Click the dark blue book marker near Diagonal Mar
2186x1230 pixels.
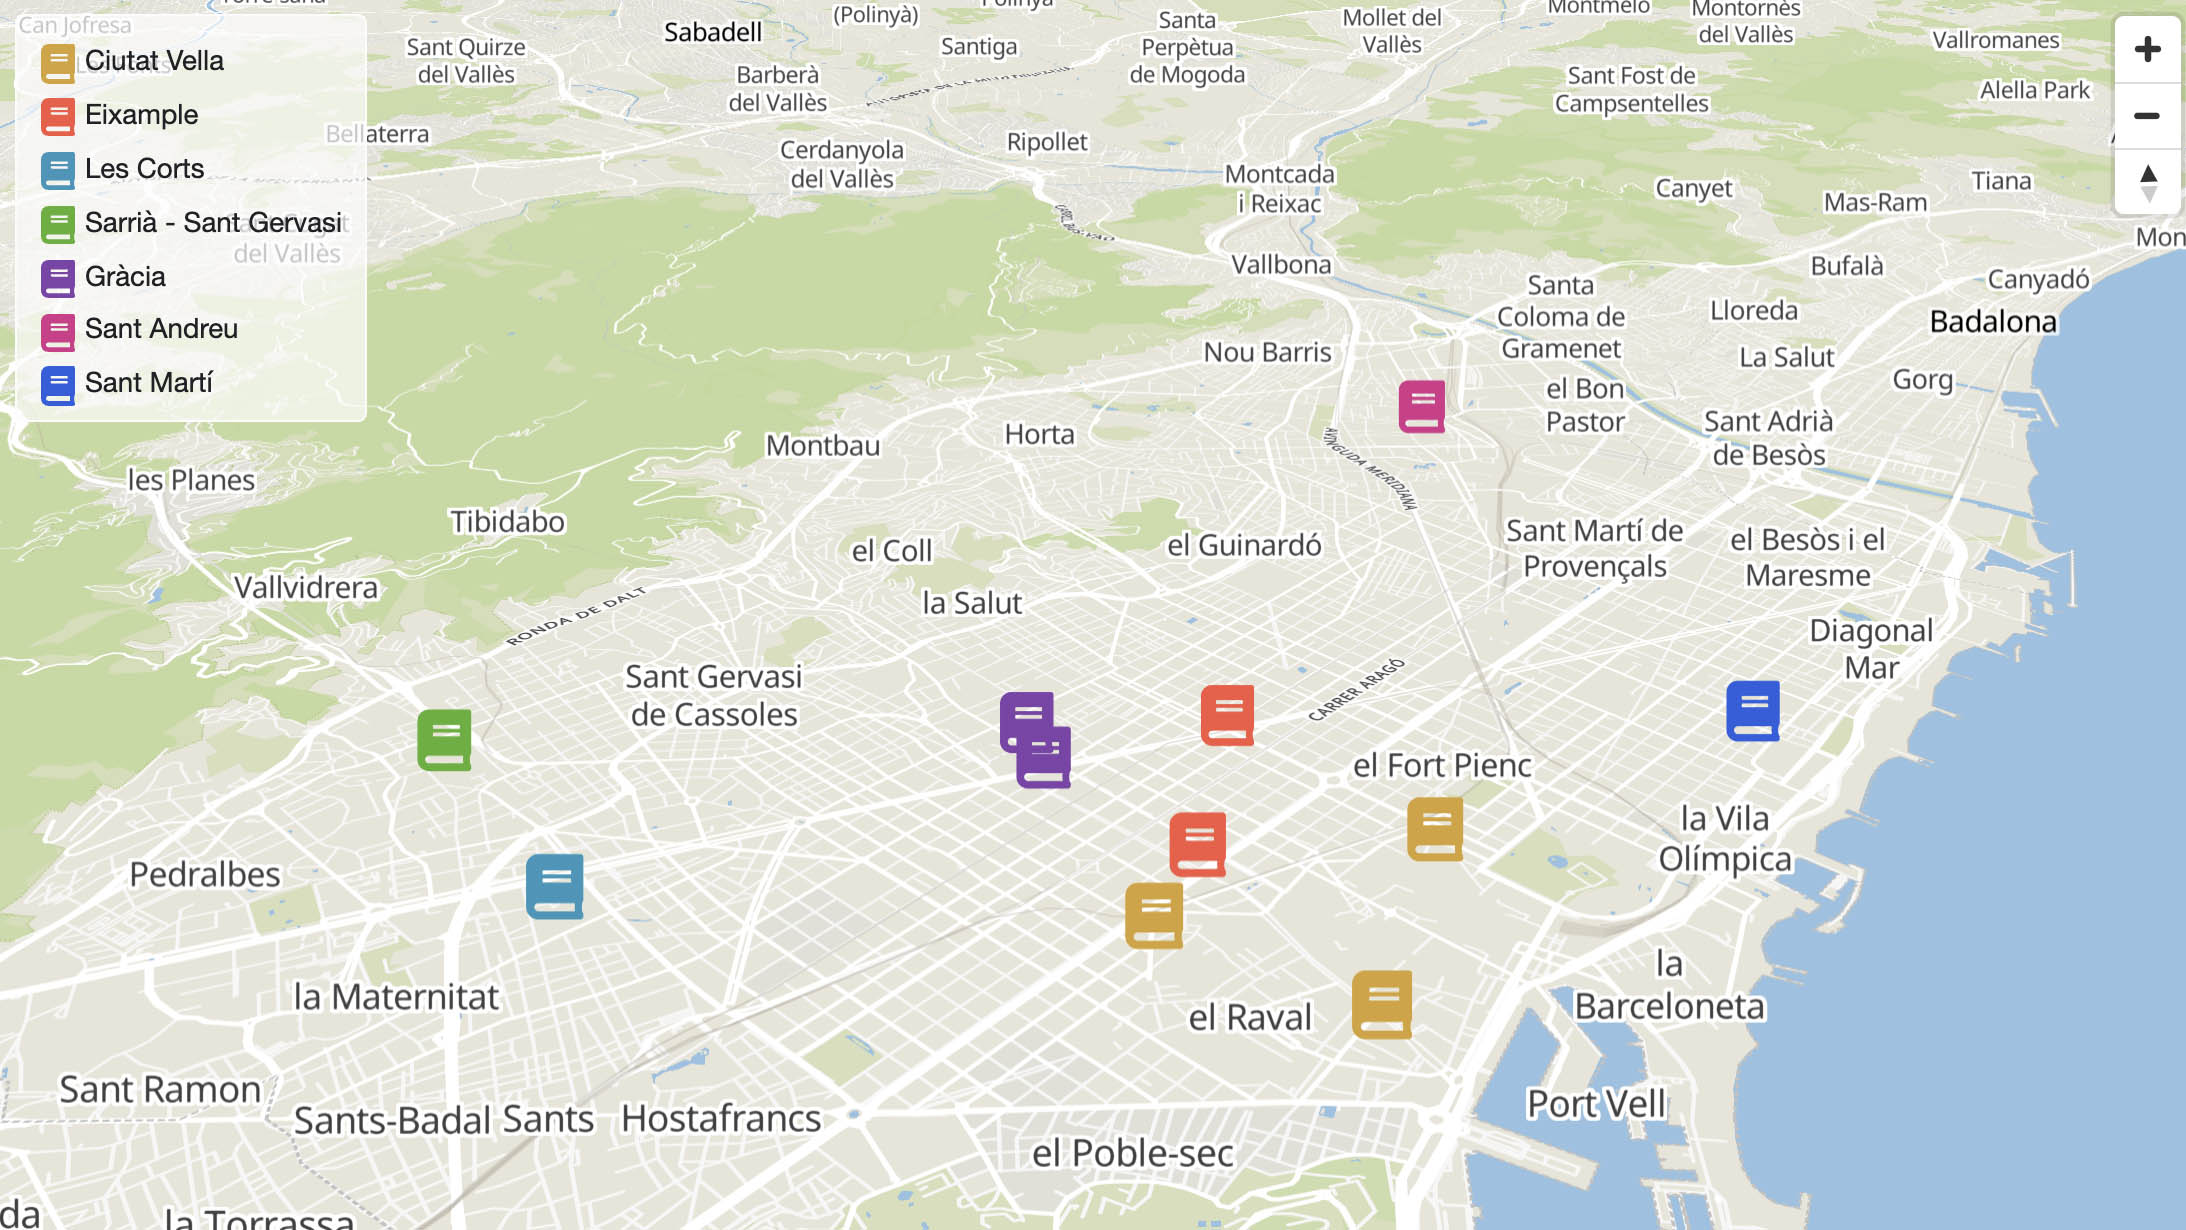point(1752,710)
